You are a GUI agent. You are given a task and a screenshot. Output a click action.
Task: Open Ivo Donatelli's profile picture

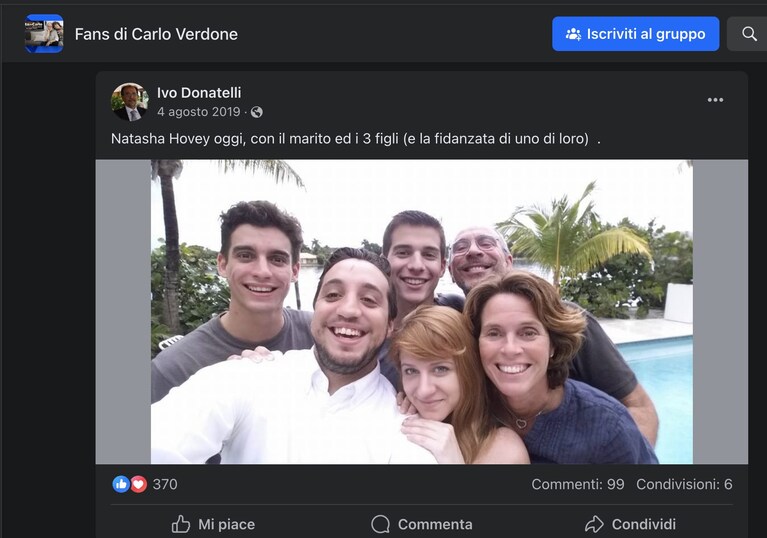pyautogui.click(x=130, y=102)
